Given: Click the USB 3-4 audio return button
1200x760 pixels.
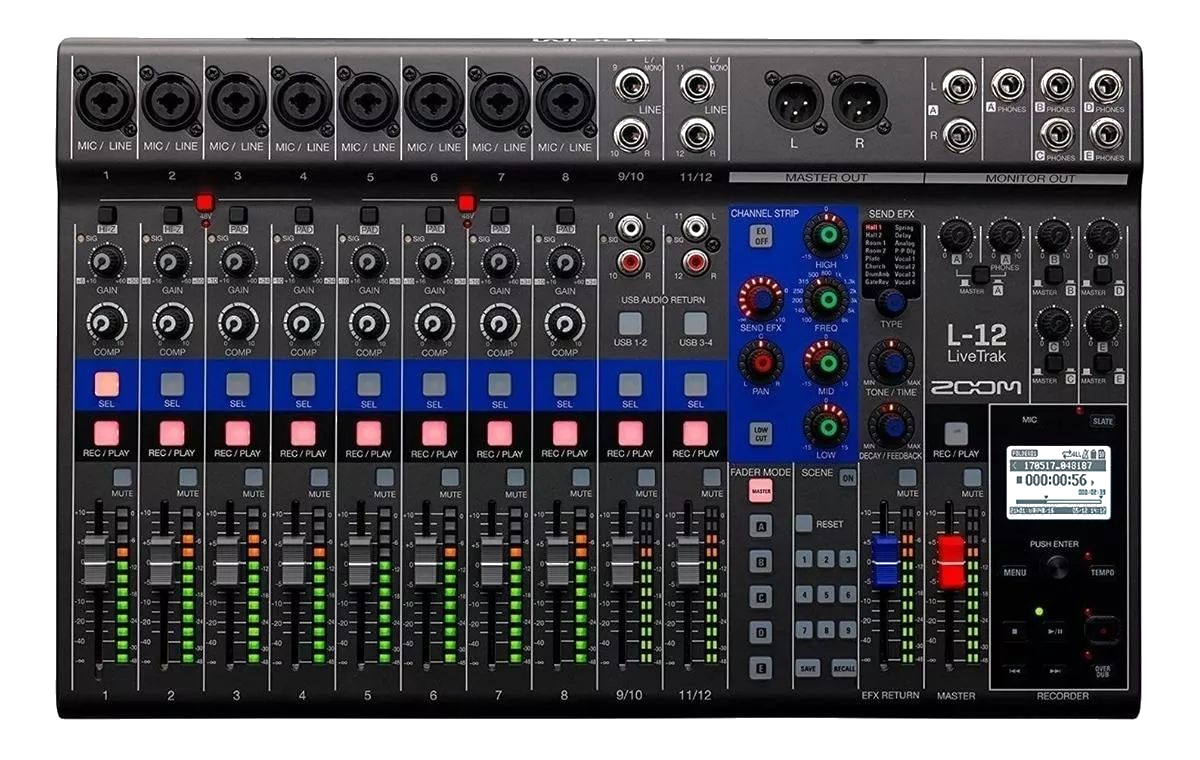Looking at the screenshot, I should [x=695, y=323].
